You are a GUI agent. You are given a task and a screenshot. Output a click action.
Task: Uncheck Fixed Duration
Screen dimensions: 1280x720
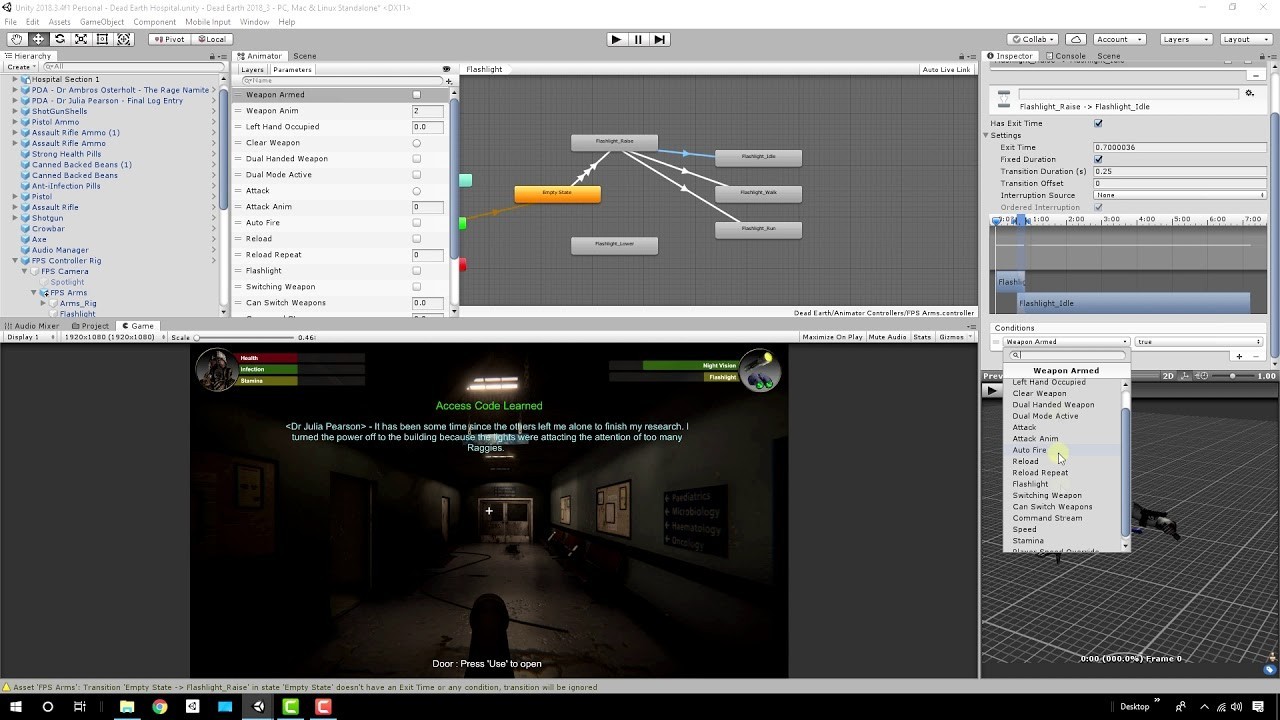click(1098, 159)
